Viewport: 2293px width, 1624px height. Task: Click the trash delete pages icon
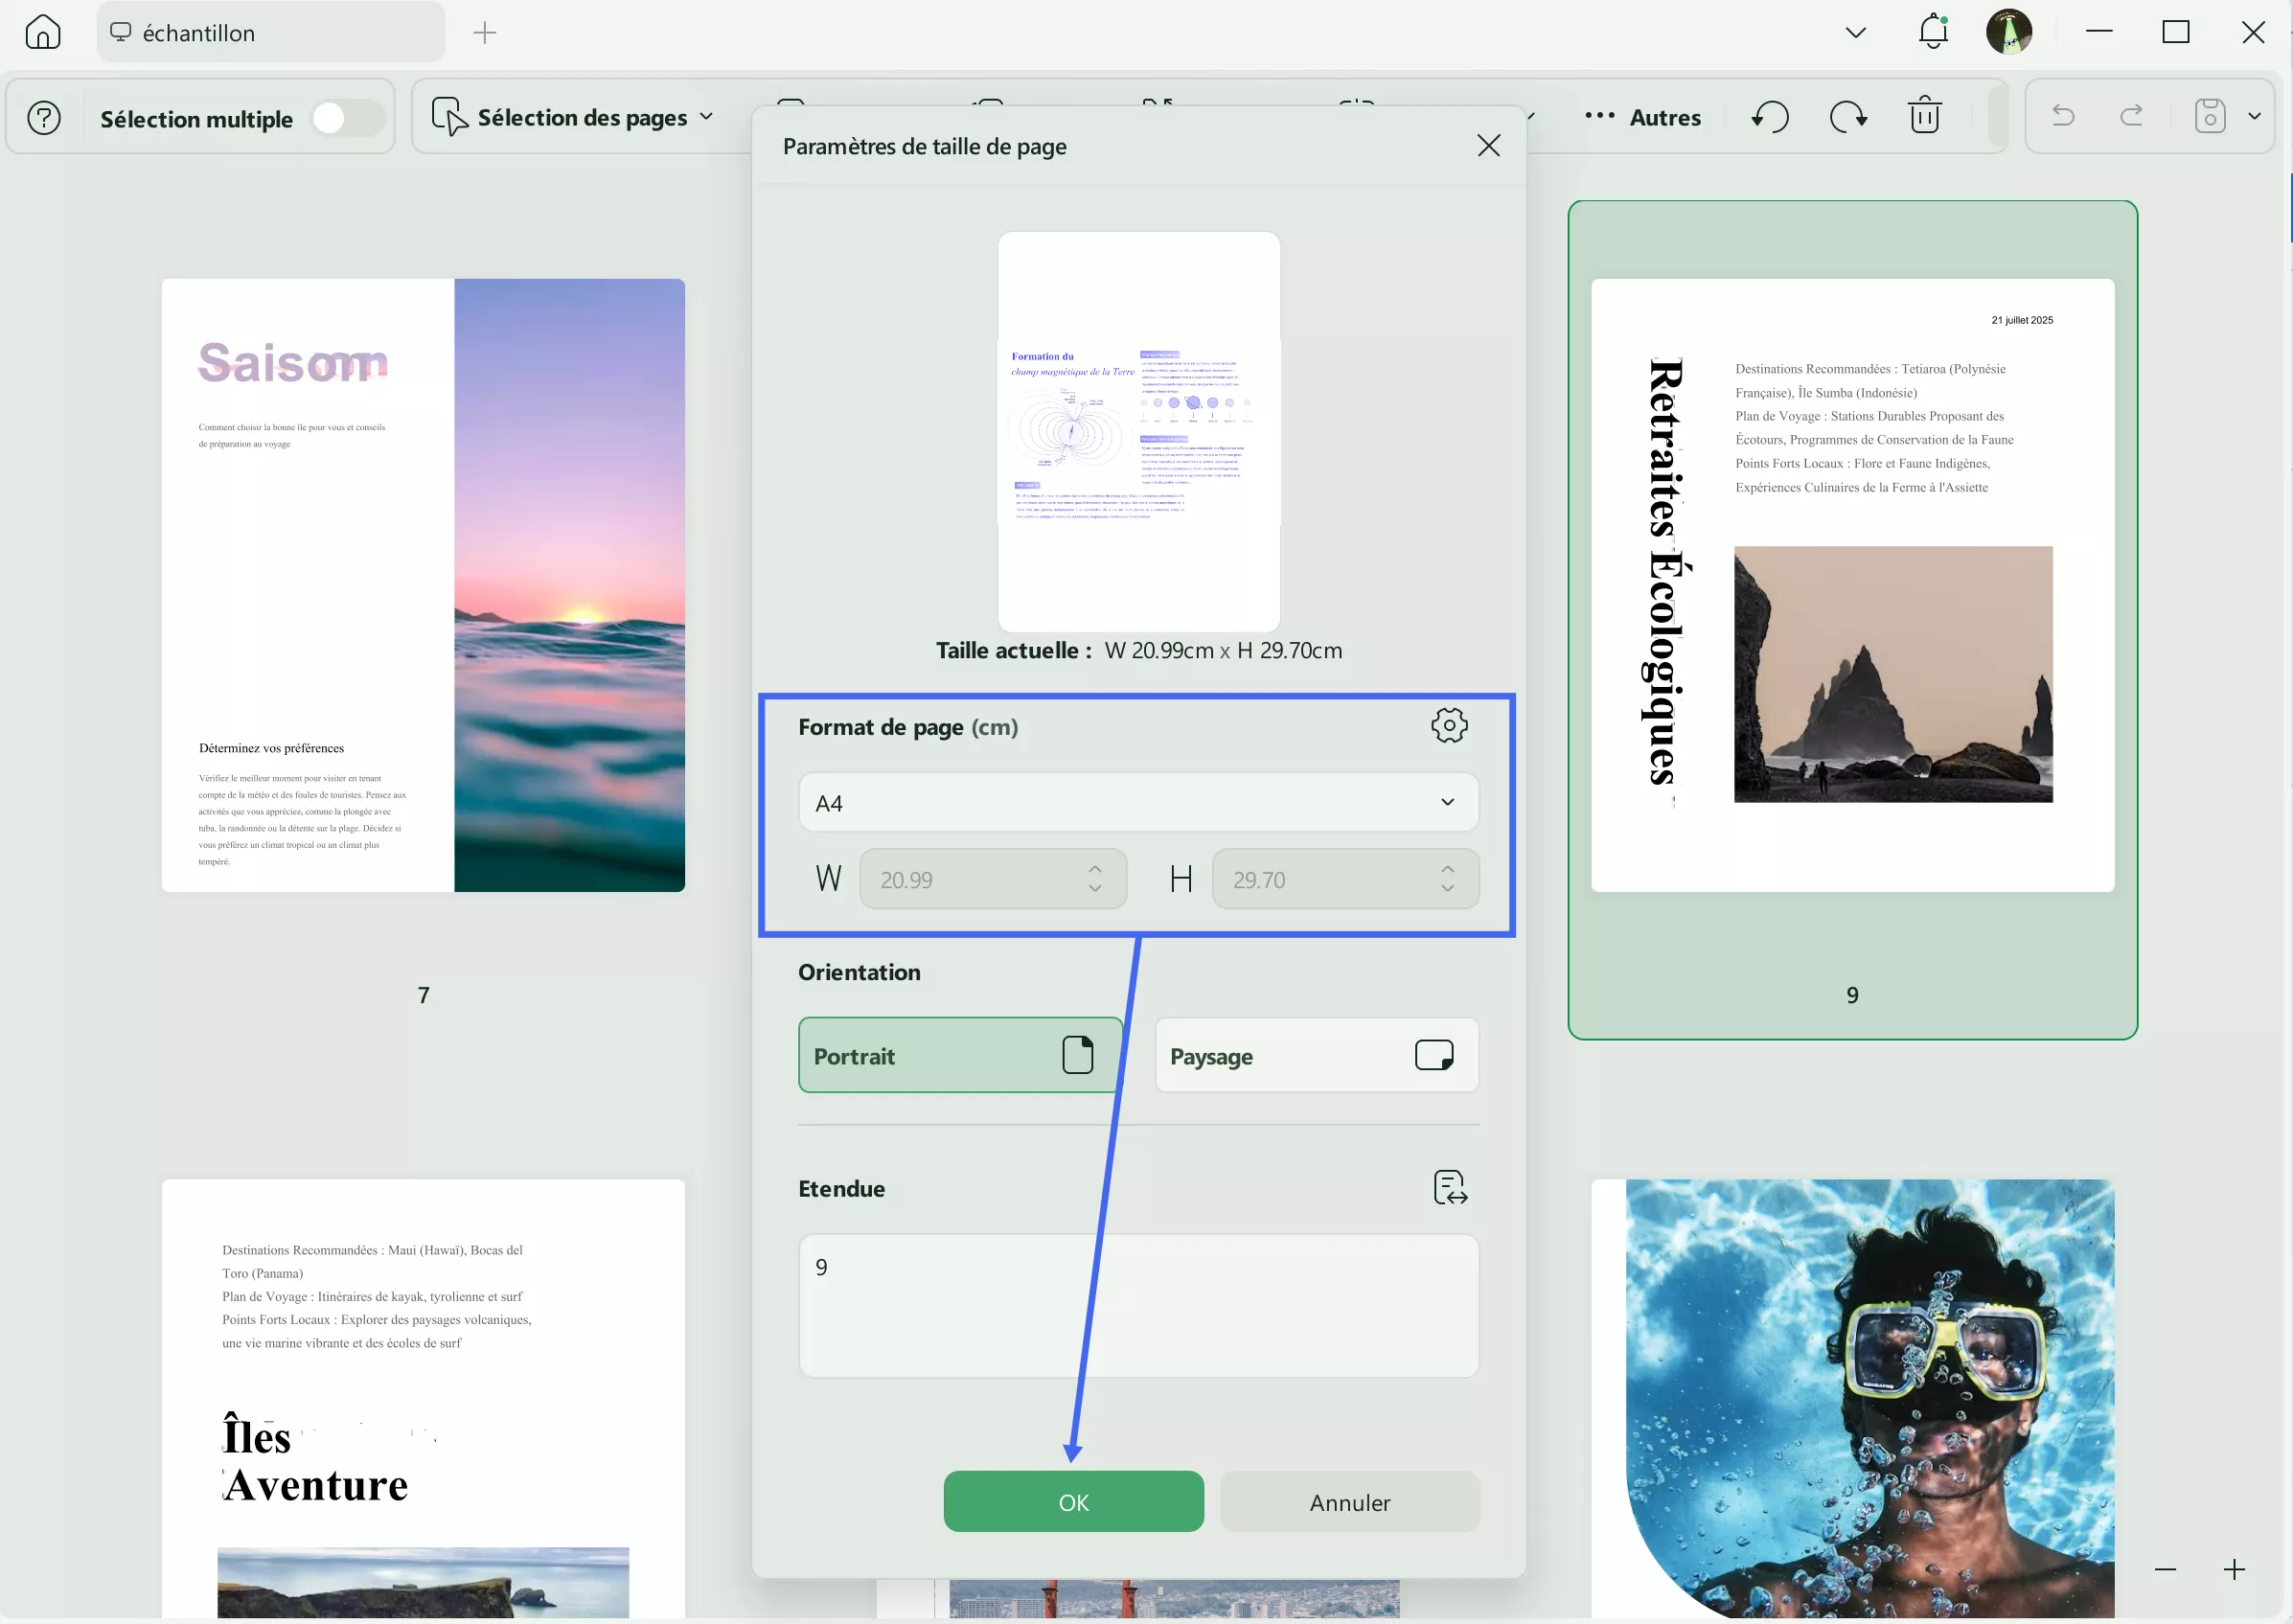pyautogui.click(x=1924, y=117)
